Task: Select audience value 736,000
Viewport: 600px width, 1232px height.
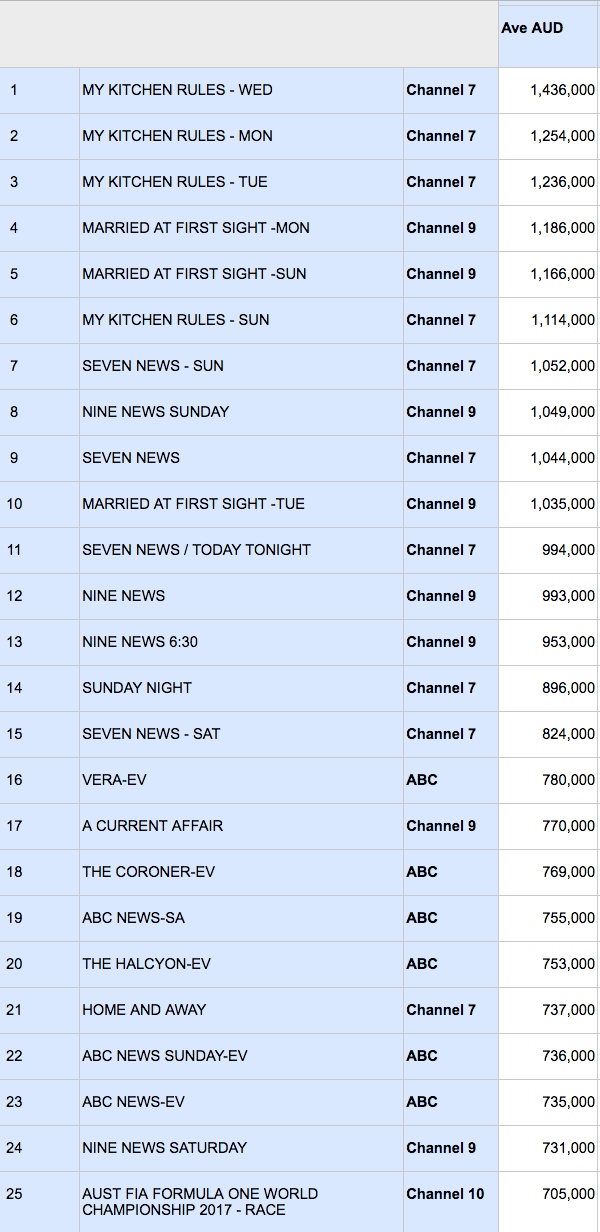Action: point(548,1056)
